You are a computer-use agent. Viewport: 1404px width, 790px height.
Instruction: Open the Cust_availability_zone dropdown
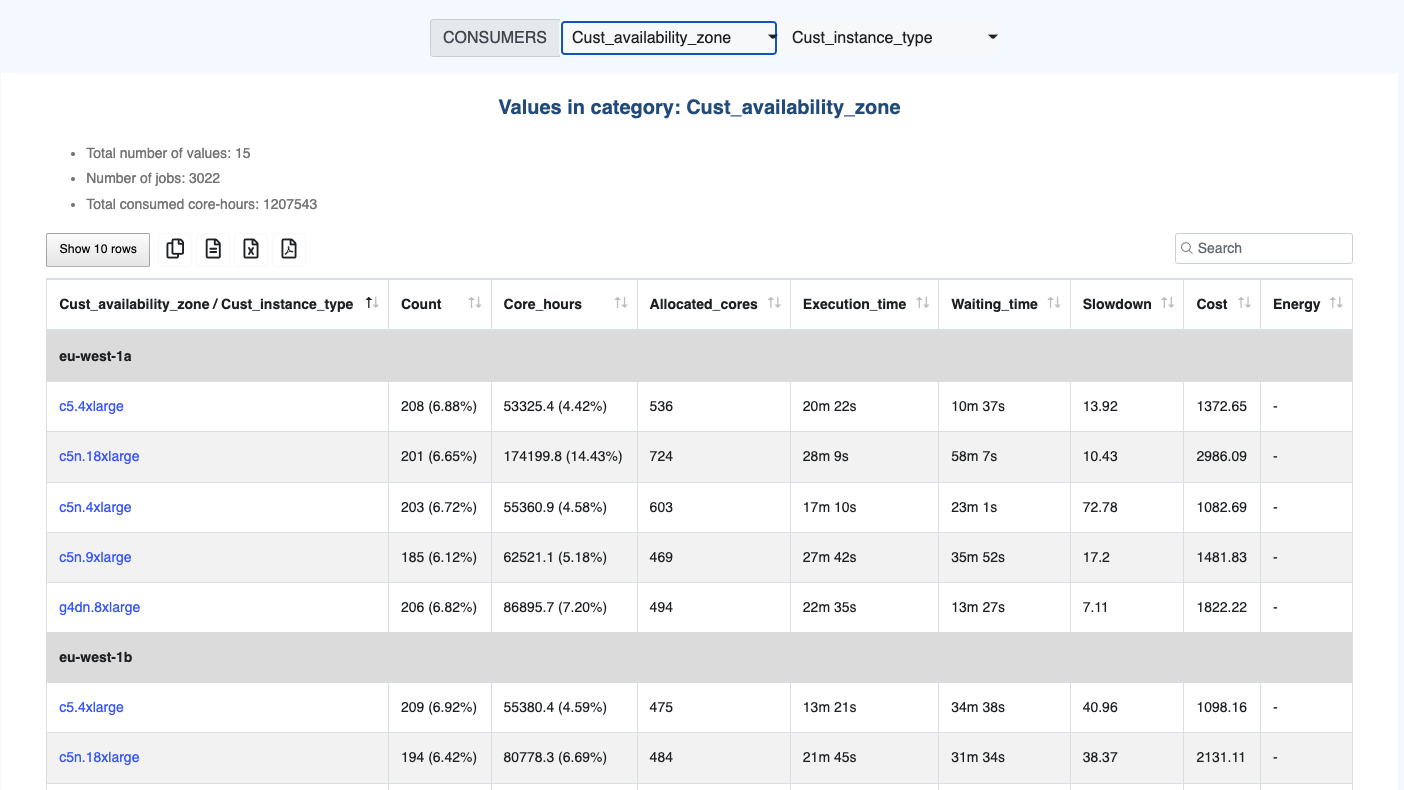click(x=668, y=38)
